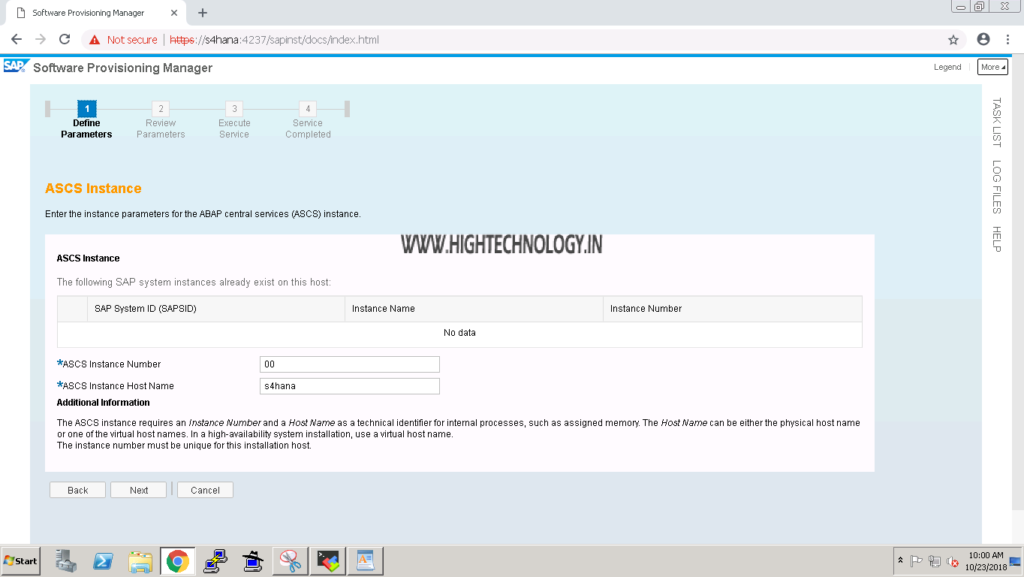Select step 4 Service Completed
Screen dimensions: 1024x577
[x=308, y=120]
